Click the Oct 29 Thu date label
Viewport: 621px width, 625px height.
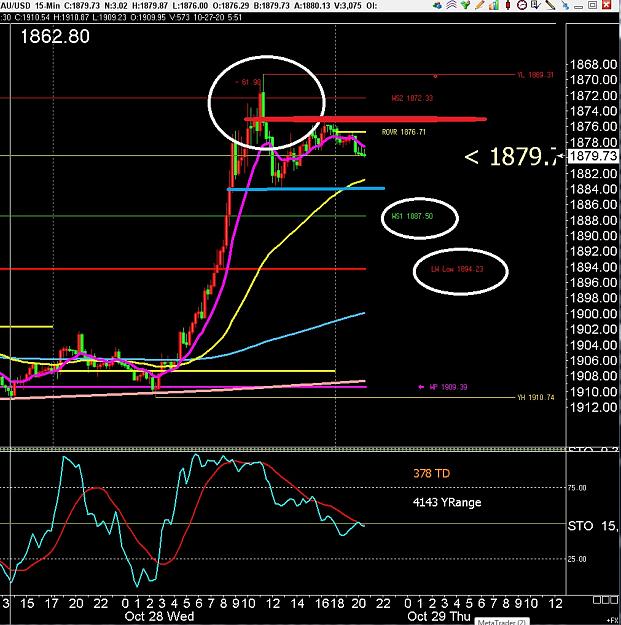coord(439,616)
